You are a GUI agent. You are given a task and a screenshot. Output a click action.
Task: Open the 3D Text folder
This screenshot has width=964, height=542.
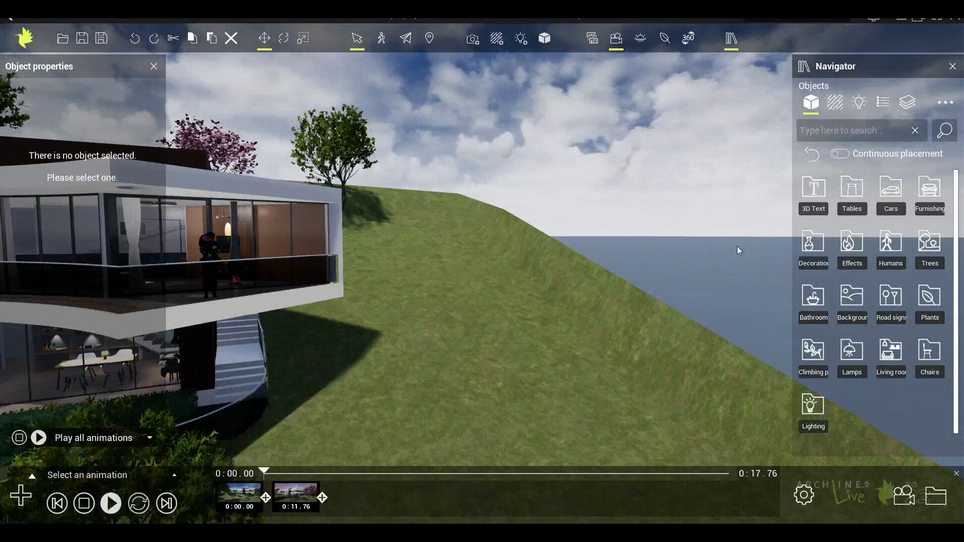813,194
